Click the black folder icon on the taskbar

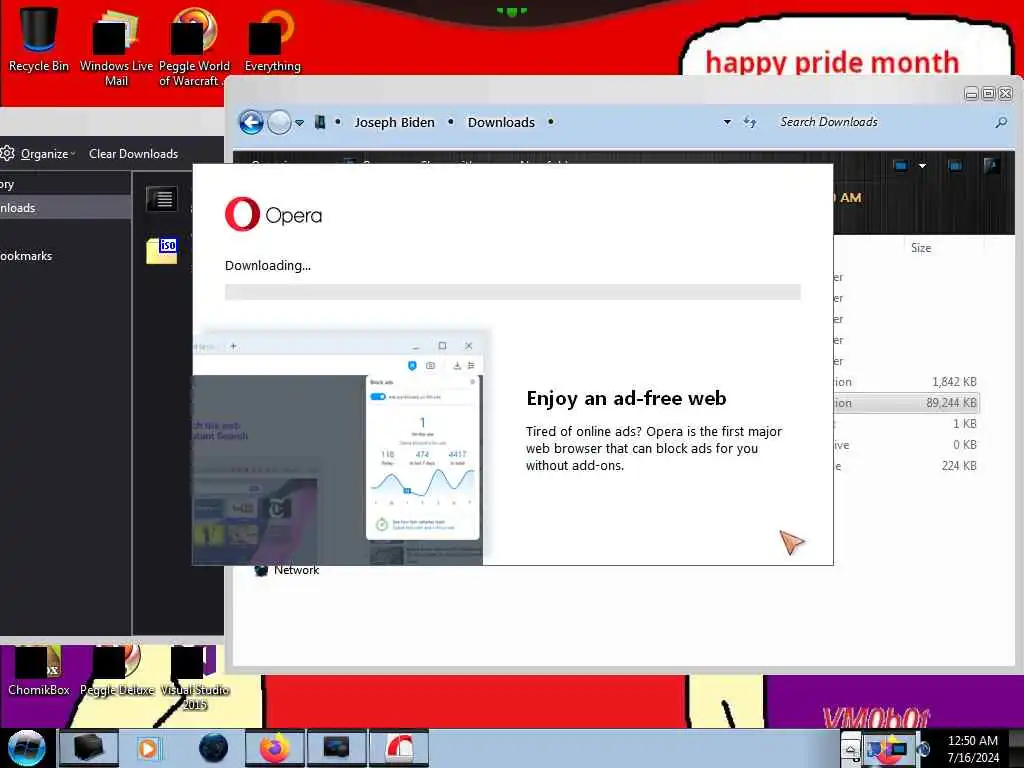point(89,748)
